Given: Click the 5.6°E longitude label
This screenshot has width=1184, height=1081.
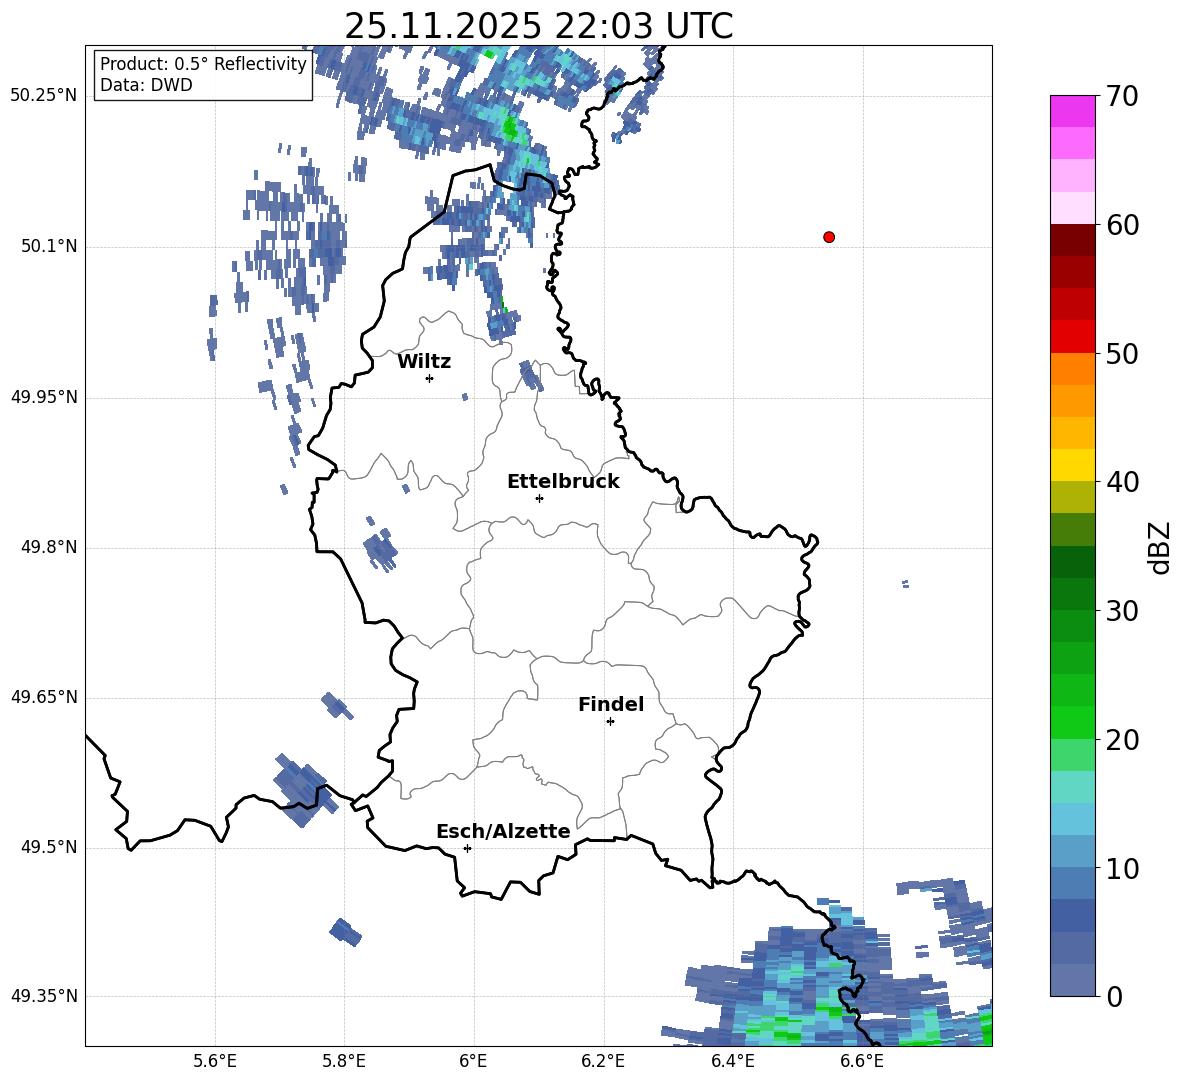Looking at the screenshot, I should 215,1061.
